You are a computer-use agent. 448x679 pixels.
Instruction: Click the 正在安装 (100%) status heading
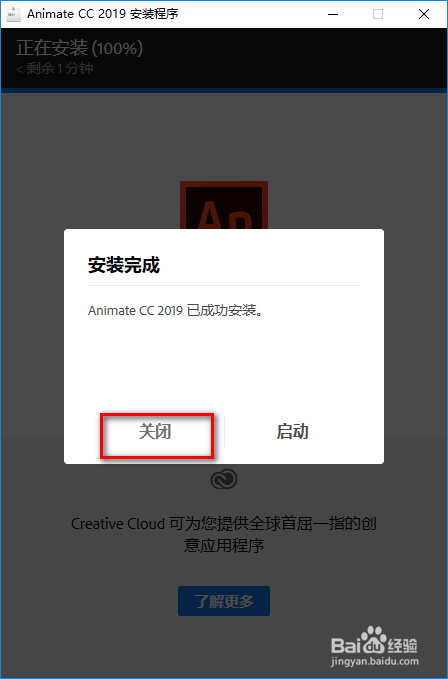pos(80,48)
